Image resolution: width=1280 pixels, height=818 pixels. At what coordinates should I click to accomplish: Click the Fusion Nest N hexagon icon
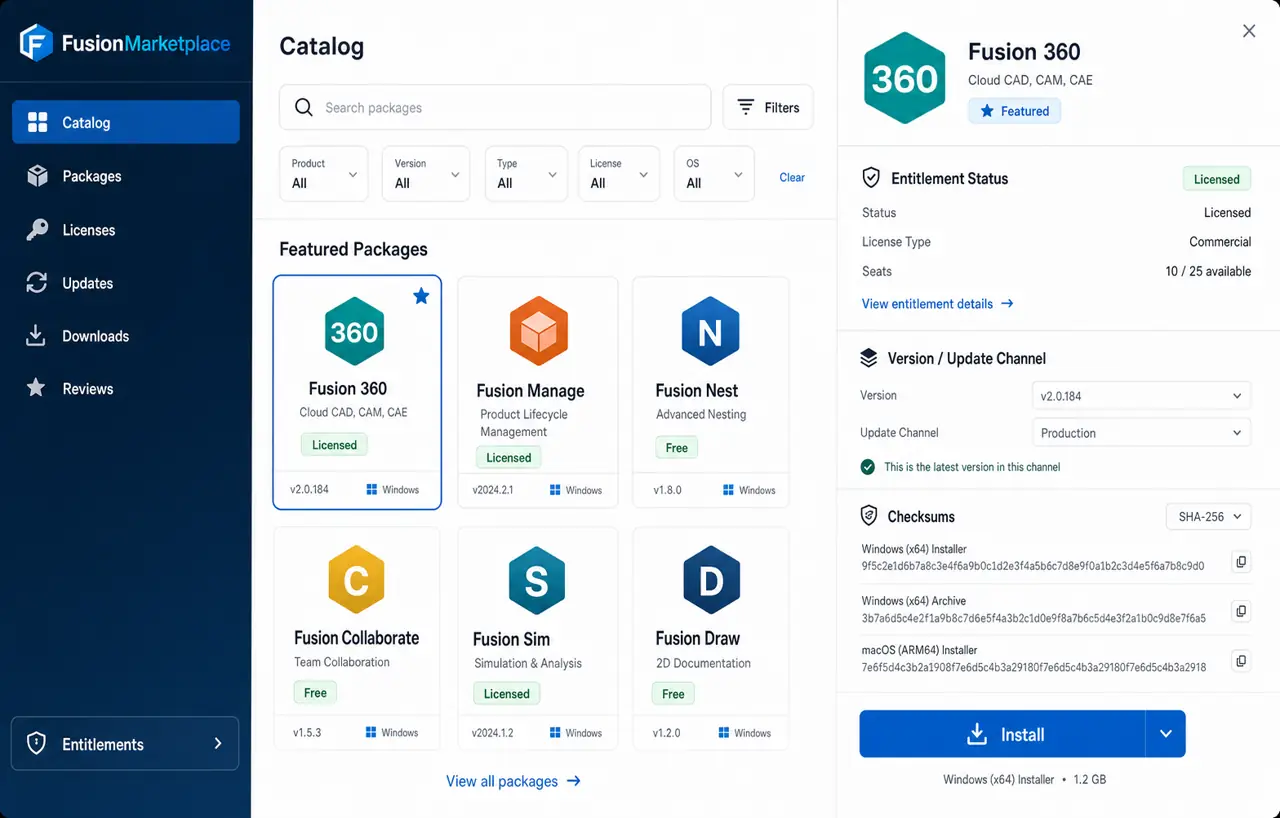click(710, 331)
